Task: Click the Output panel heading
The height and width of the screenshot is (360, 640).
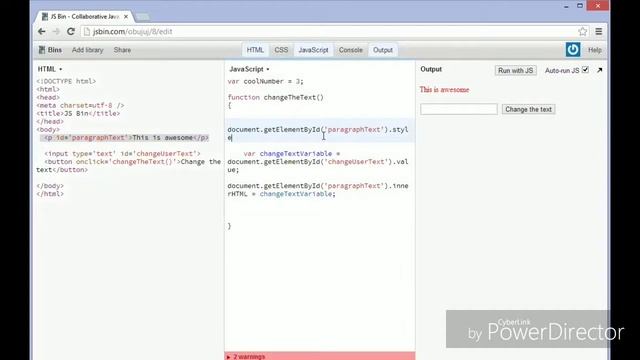Action: [x=431, y=69]
